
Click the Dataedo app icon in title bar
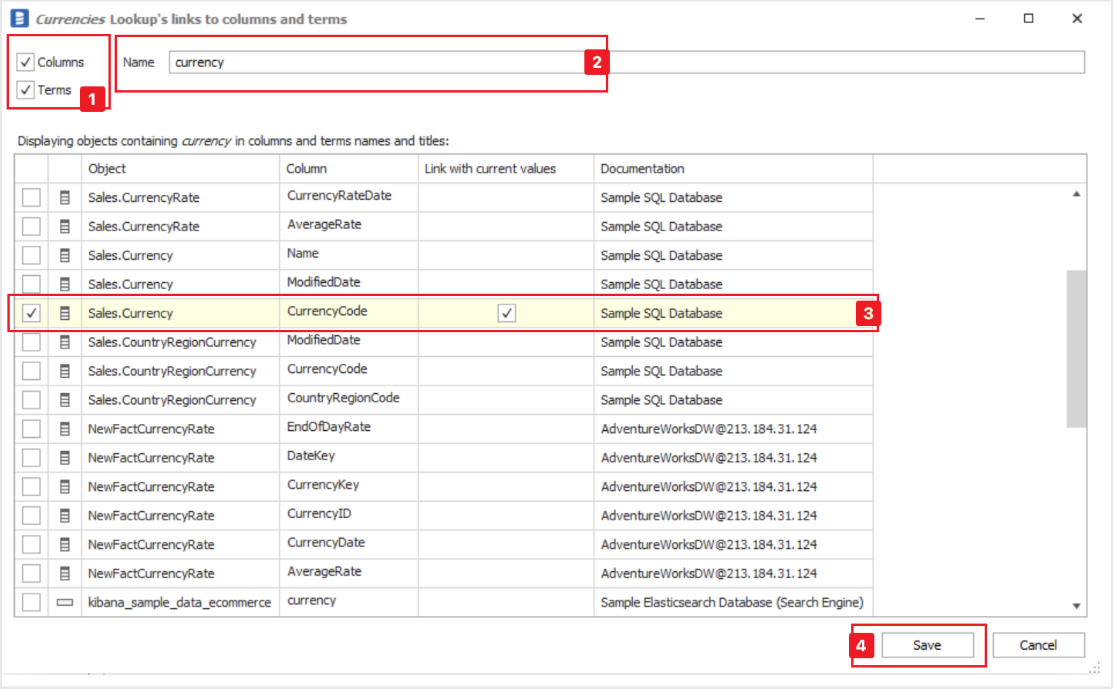click(17, 19)
